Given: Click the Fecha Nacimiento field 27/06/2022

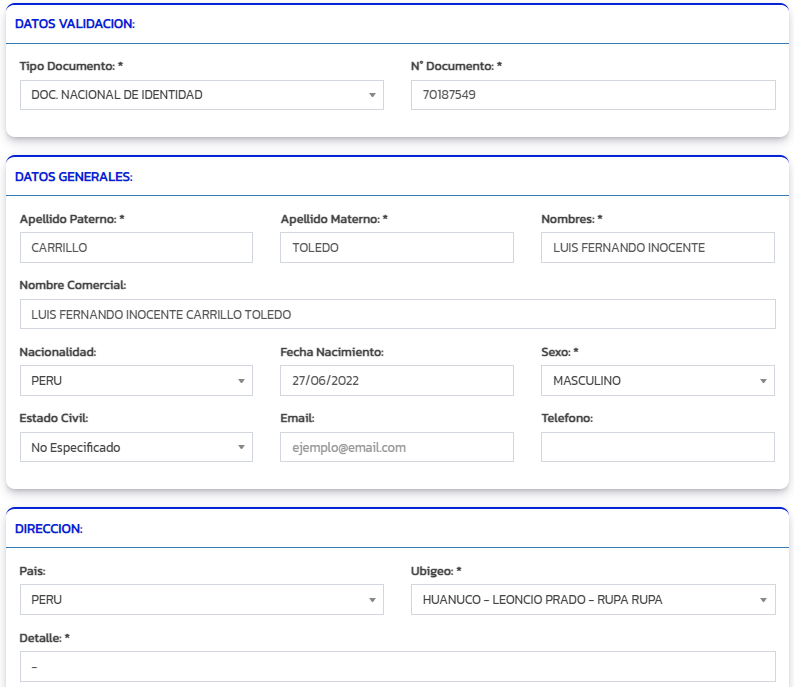Looking at the screenshot, I should [396, 381].
